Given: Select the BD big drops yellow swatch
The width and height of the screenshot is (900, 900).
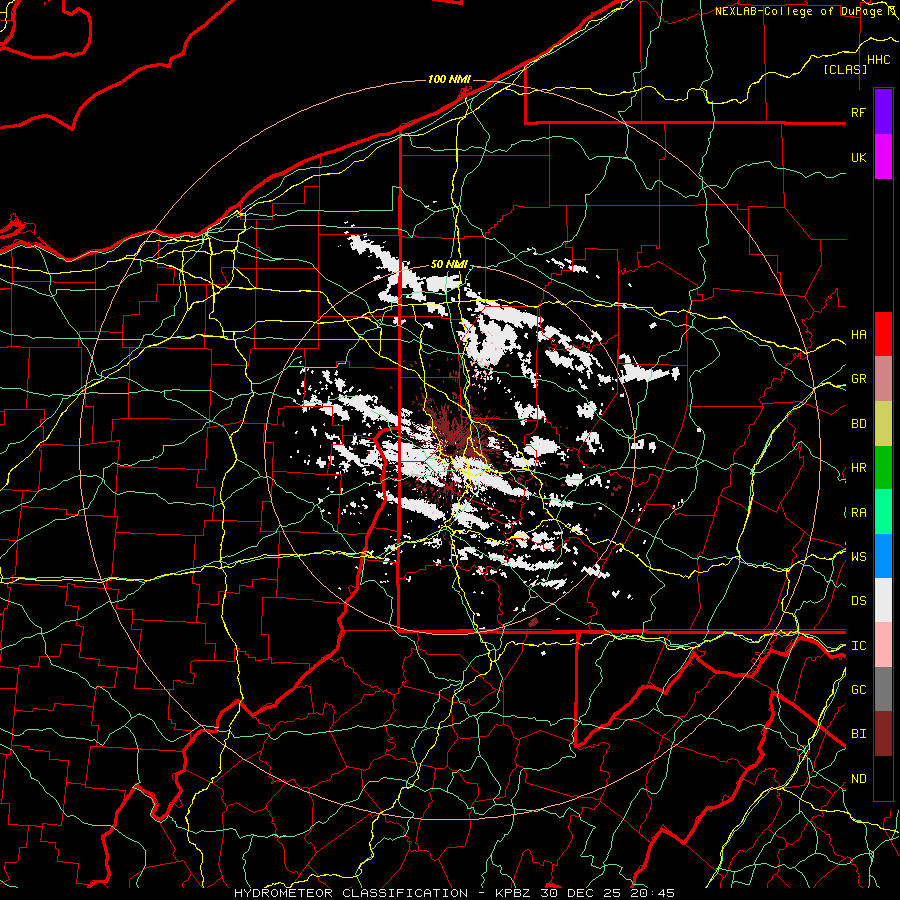Looking at the screenshot, I should 883,423.
